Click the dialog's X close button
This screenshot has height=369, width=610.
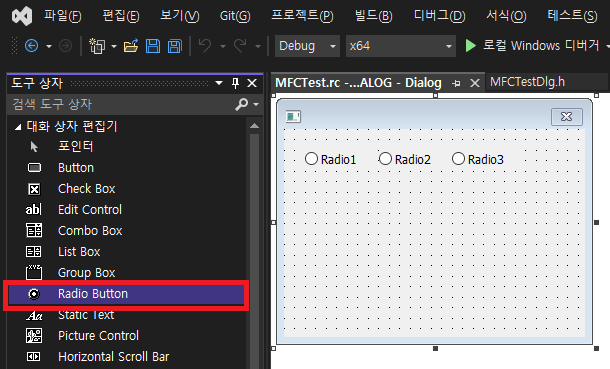click(567, 117)
